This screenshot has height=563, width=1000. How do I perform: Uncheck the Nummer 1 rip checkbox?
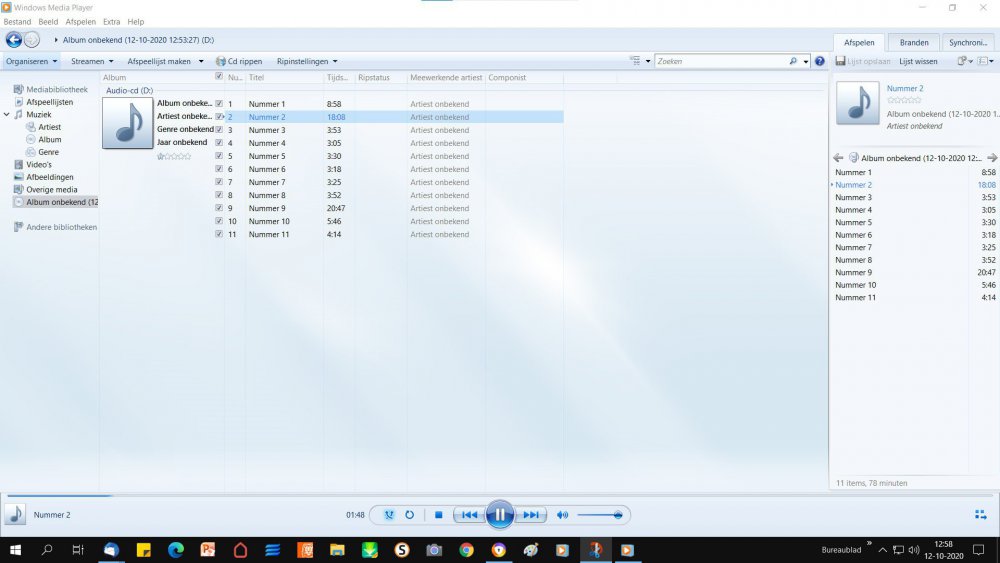coord(219,103)
